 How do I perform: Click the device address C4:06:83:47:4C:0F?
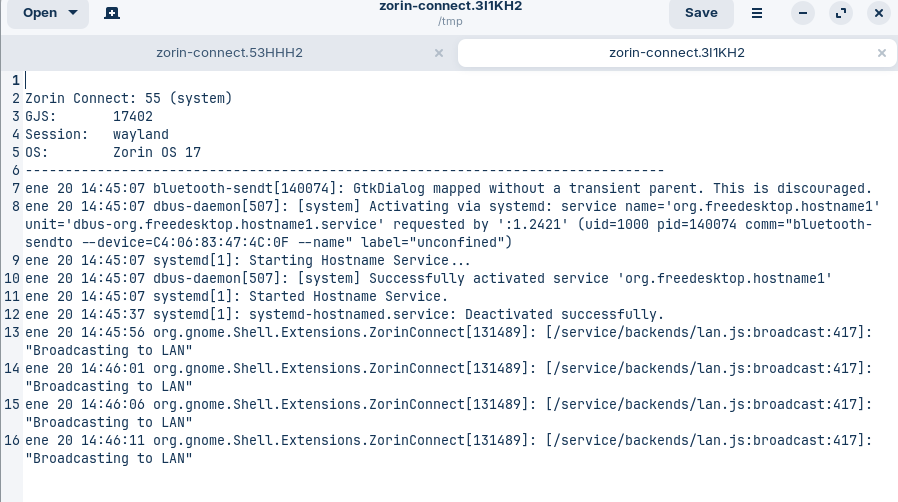tap(220, 242)
